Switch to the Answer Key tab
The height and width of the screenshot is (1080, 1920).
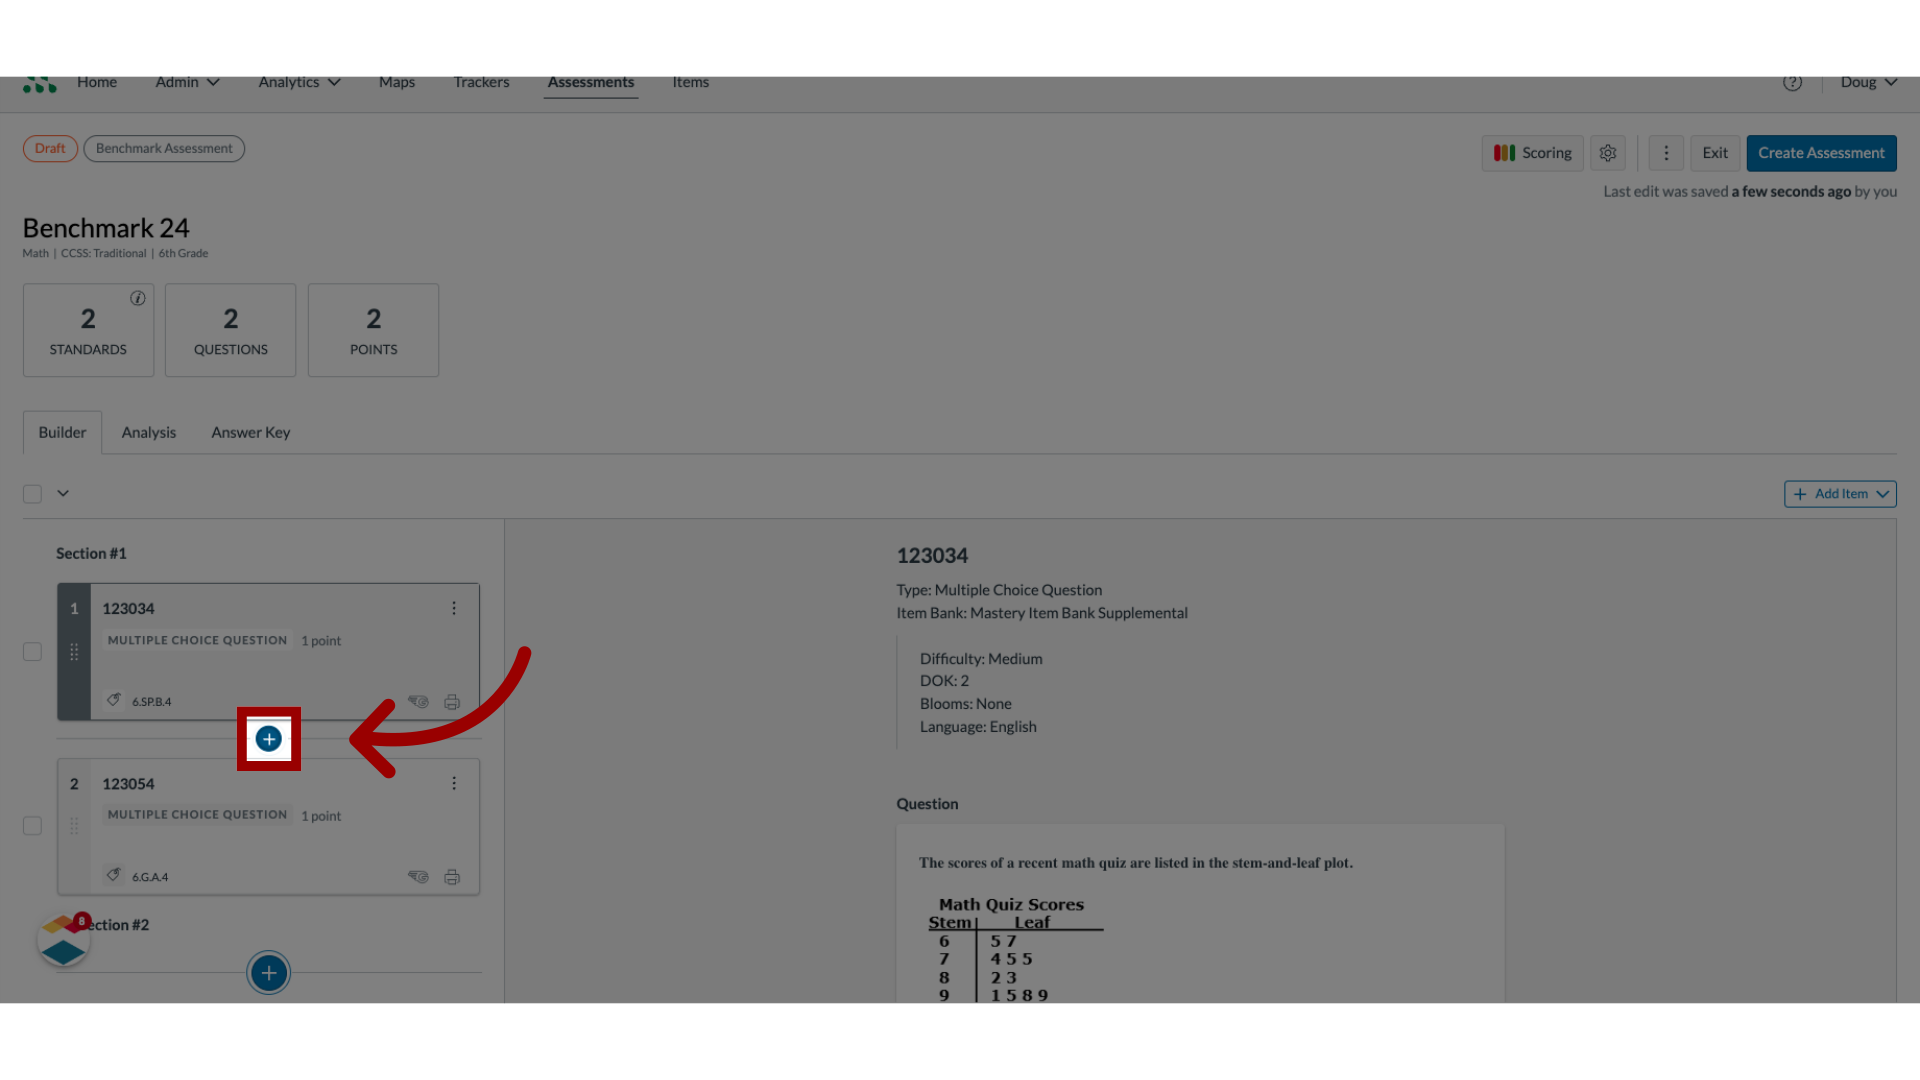tap(249, 431)
